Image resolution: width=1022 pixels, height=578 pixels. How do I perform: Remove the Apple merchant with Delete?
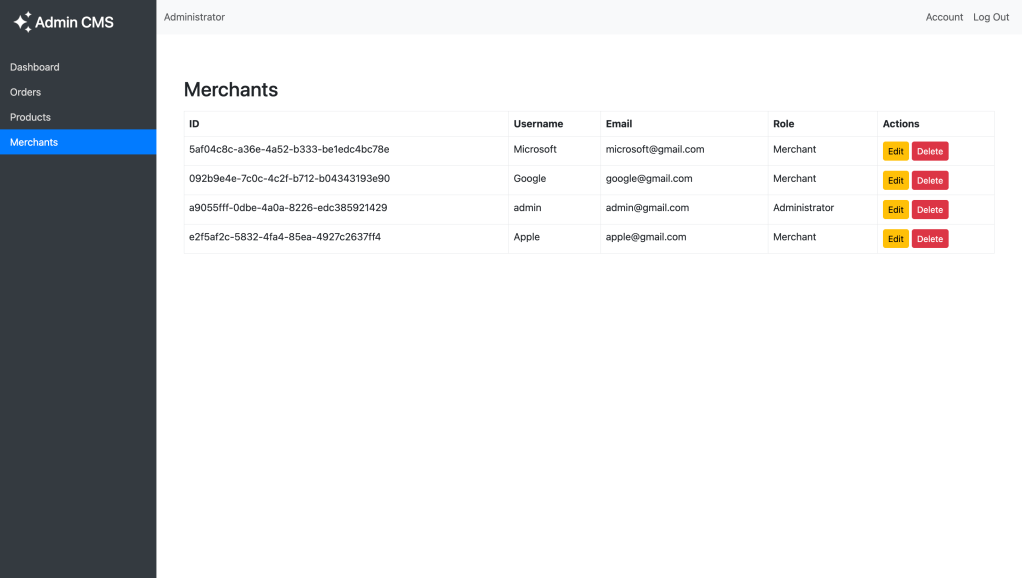point(929,239)
